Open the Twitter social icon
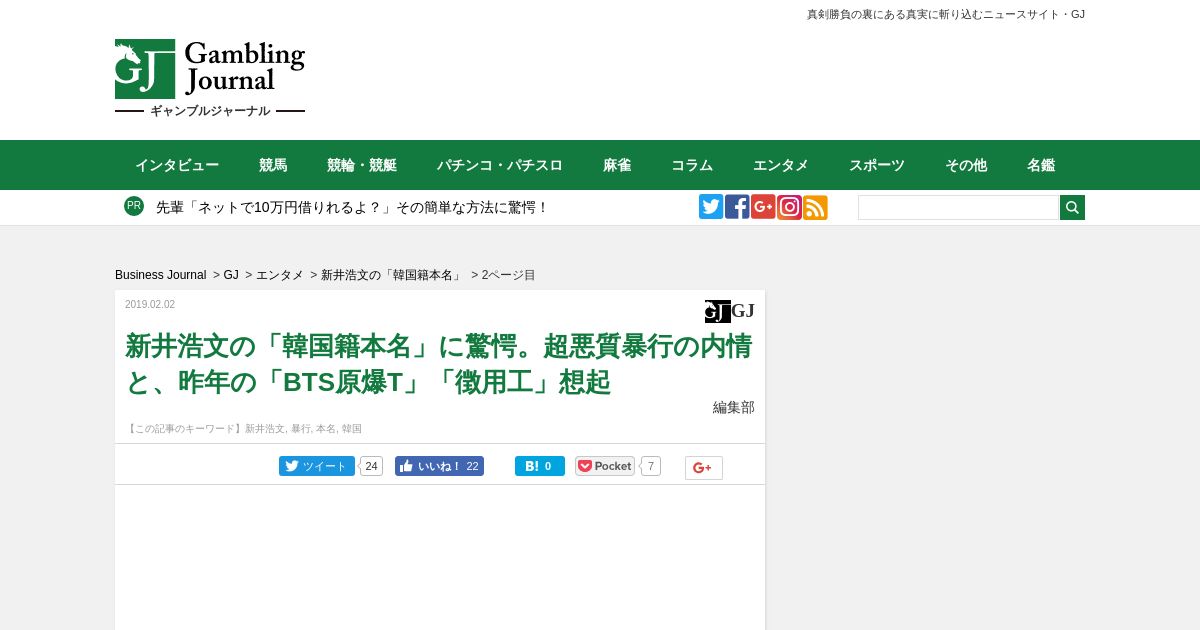Image resolution: width=1200 pixels, height=630 pixels. tap(711, 207)
